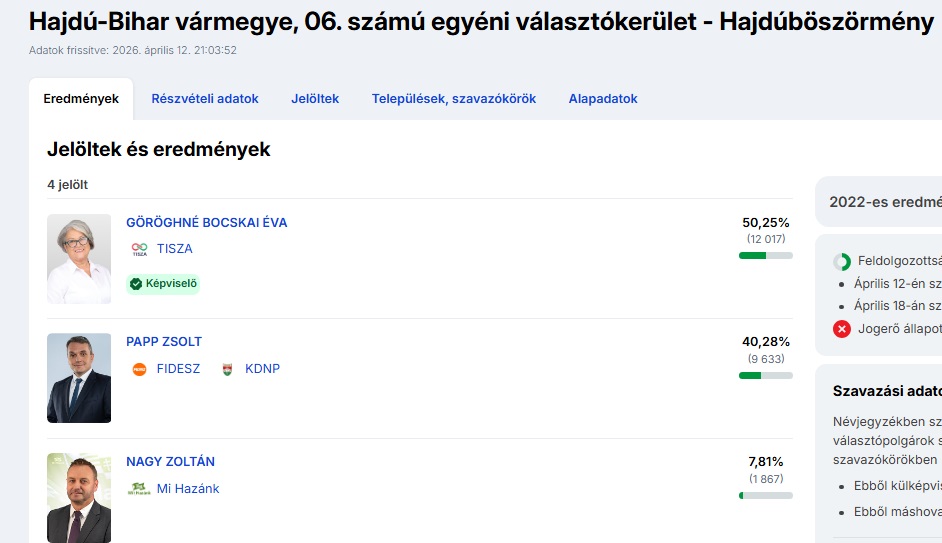
Task: Click Nagy Zoltán's portrait photo
Action: point(79,497)
